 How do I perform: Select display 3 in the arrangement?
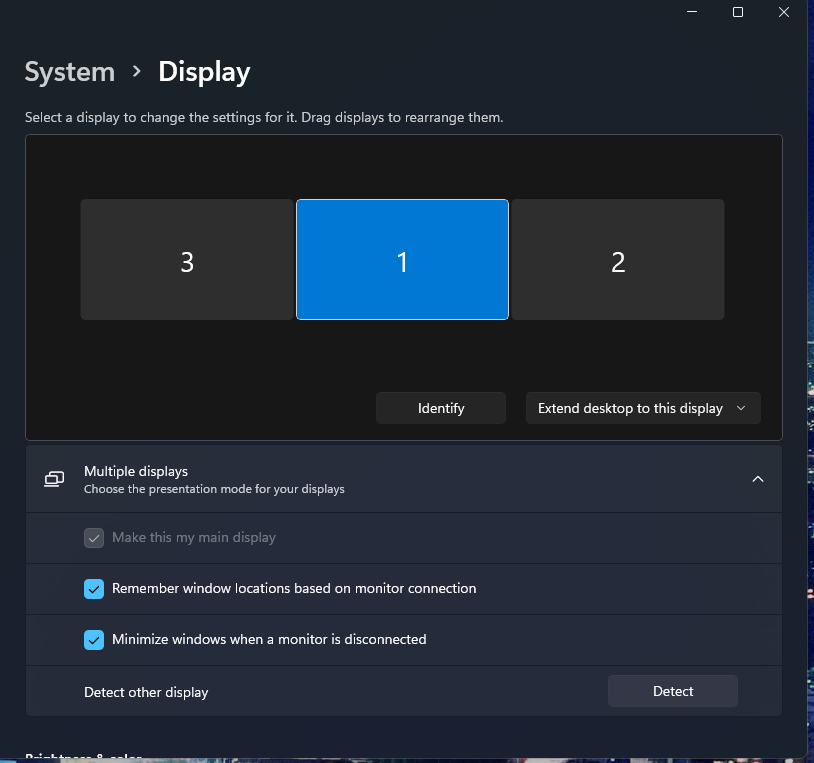point(186,260)
